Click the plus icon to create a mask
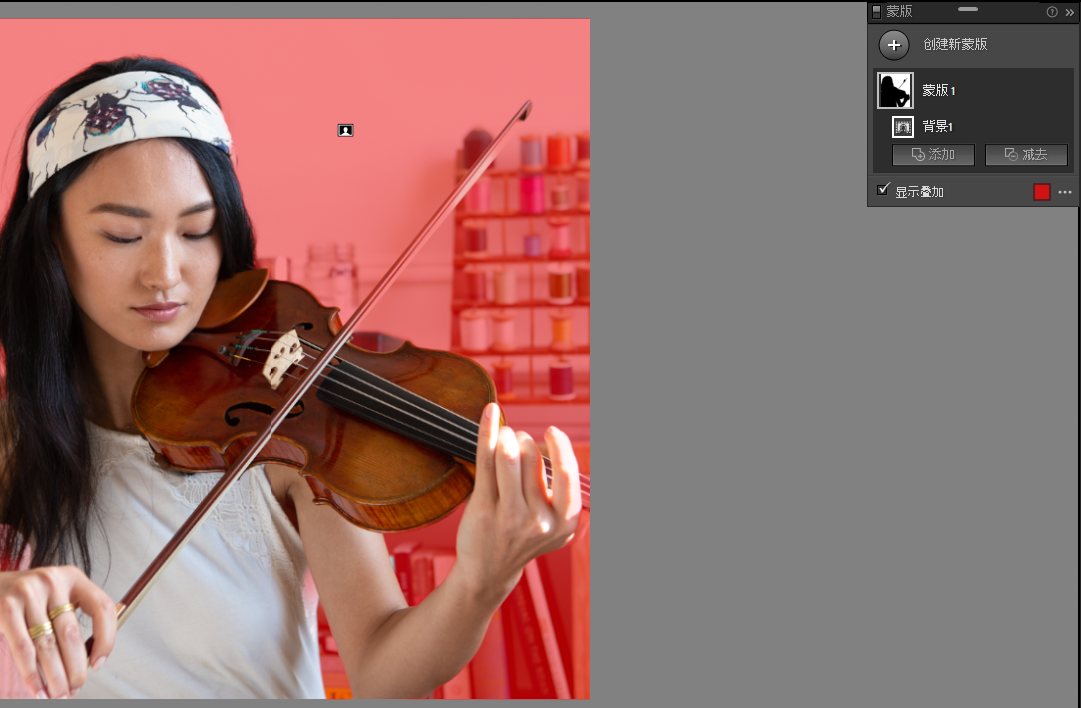The height and width of the screenshot is (708, 1081). [894, 45]
